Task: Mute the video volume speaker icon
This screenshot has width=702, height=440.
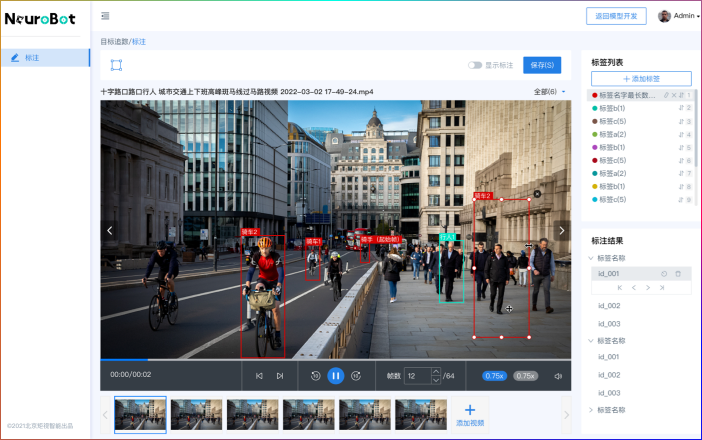Action: click(558, 376)
